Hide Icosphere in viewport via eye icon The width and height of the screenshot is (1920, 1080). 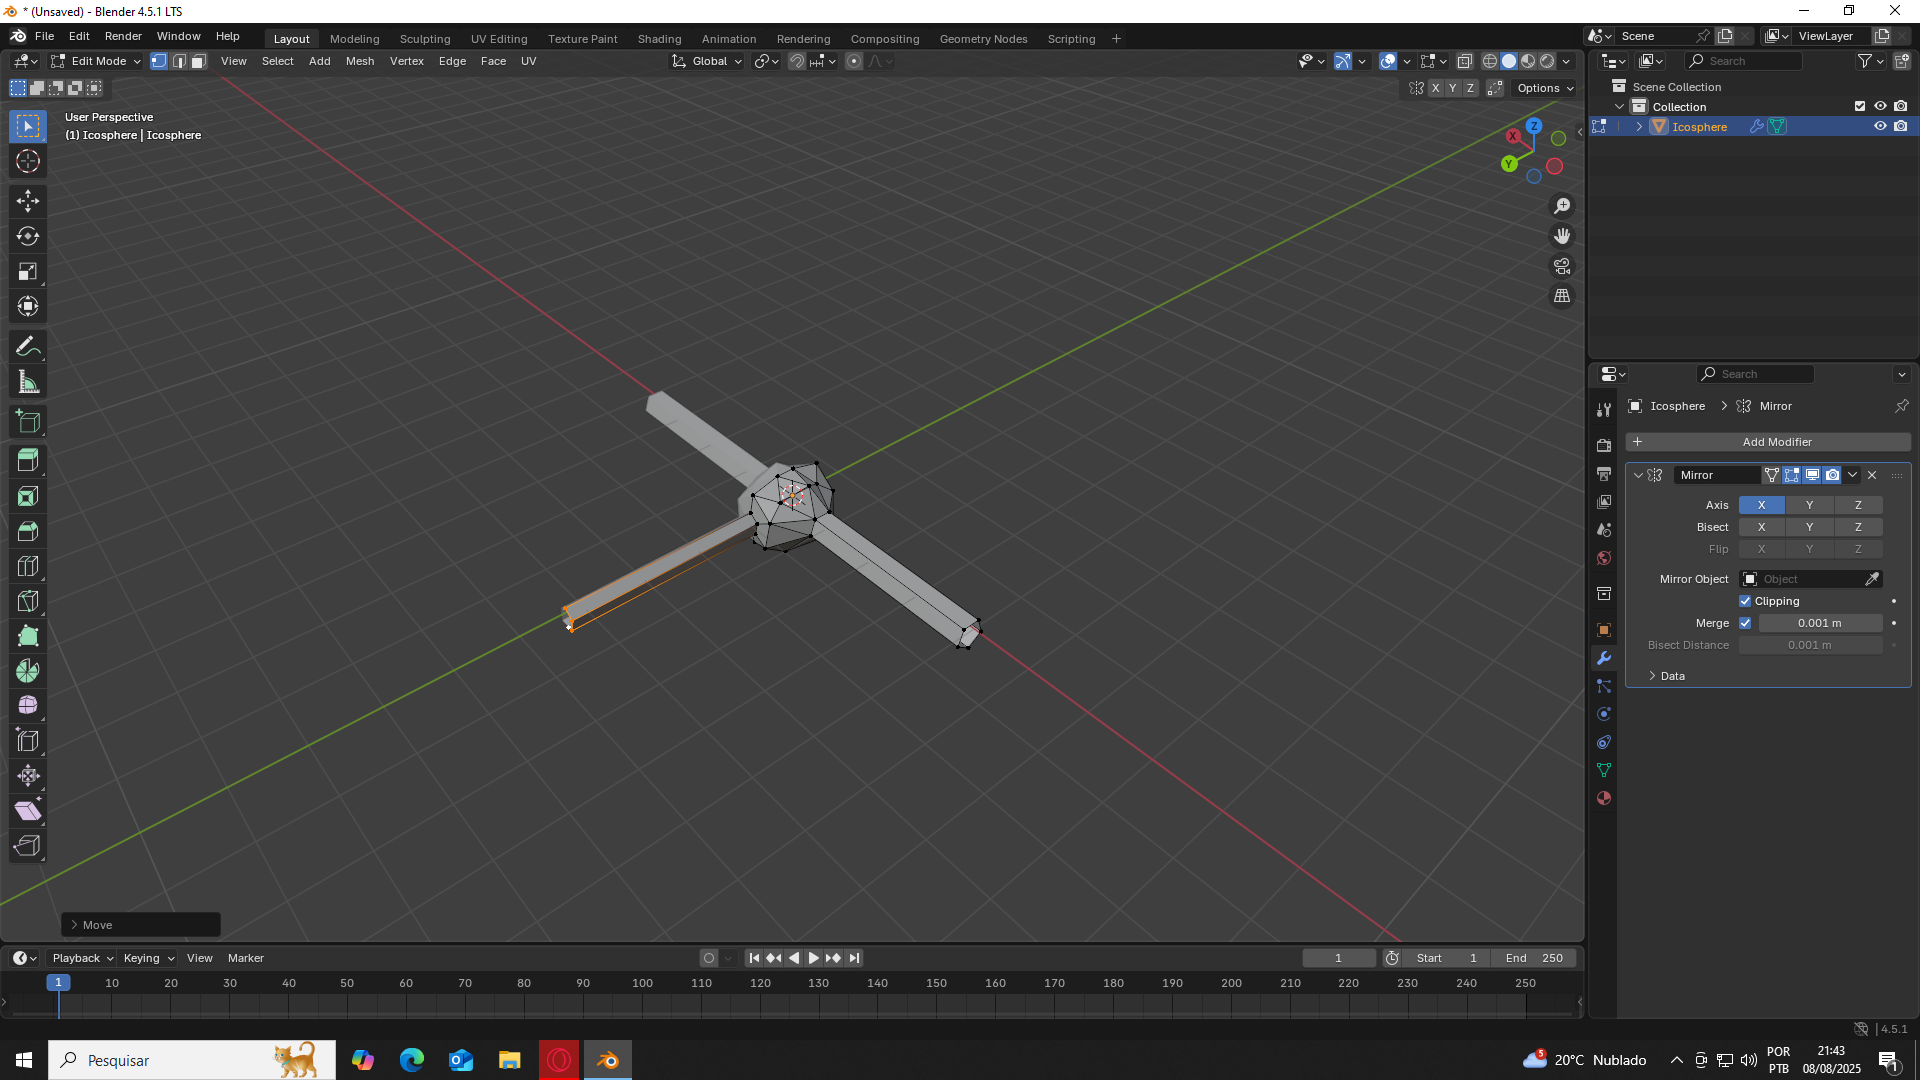point(1880,127)
